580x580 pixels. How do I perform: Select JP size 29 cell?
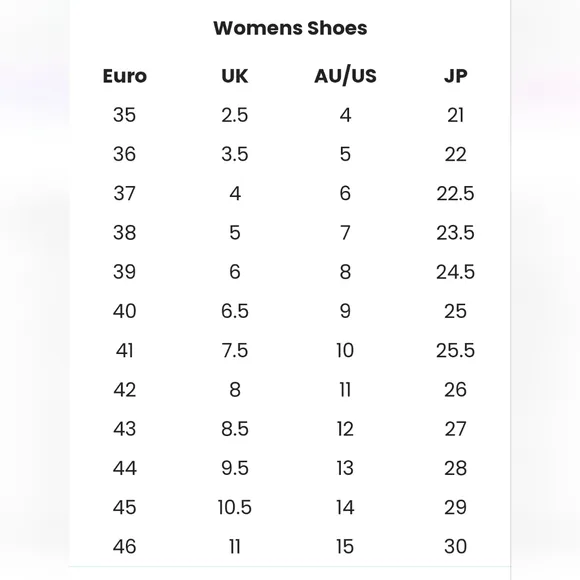(455, 507)
